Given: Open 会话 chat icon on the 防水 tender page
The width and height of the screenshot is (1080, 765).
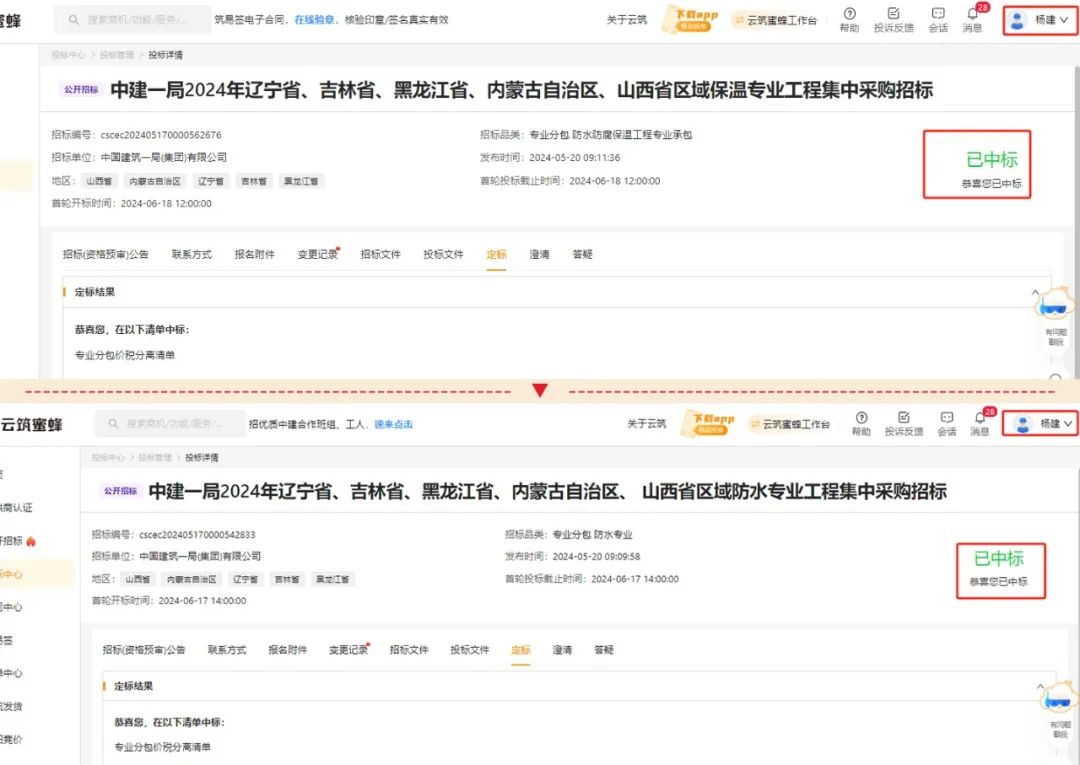Looking at the screenshot, I should point(946,419).
